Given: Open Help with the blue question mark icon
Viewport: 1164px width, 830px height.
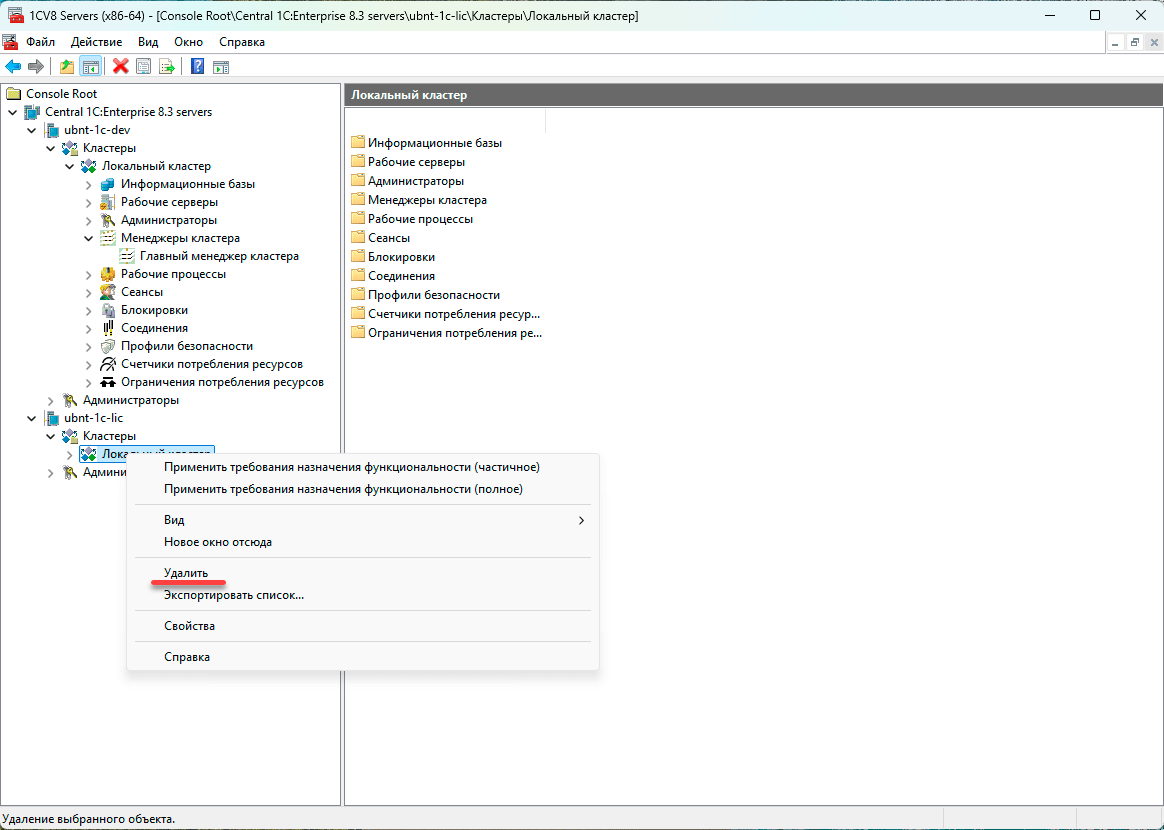Looking at the screenshot, I should [197, 67].
